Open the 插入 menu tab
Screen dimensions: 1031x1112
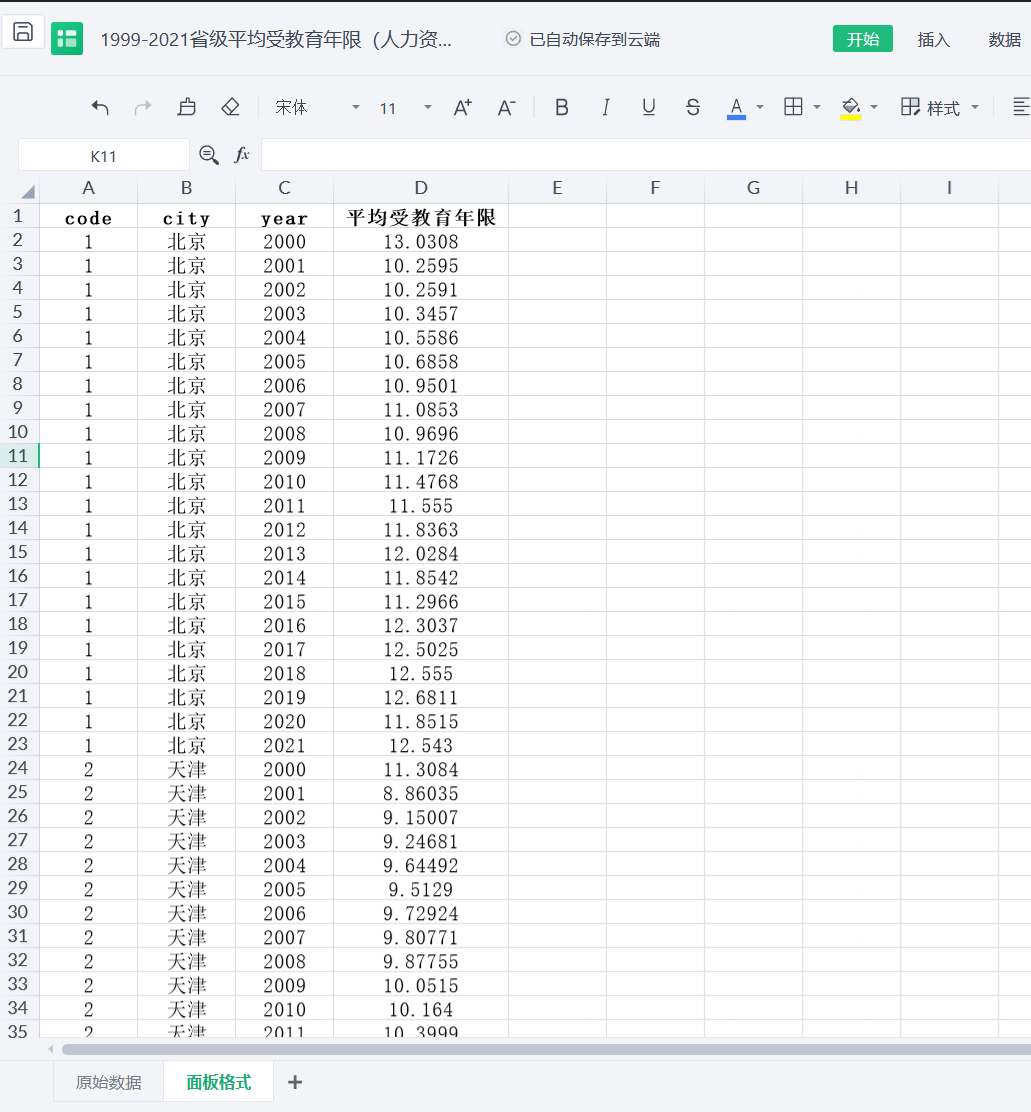click(933, 40)
